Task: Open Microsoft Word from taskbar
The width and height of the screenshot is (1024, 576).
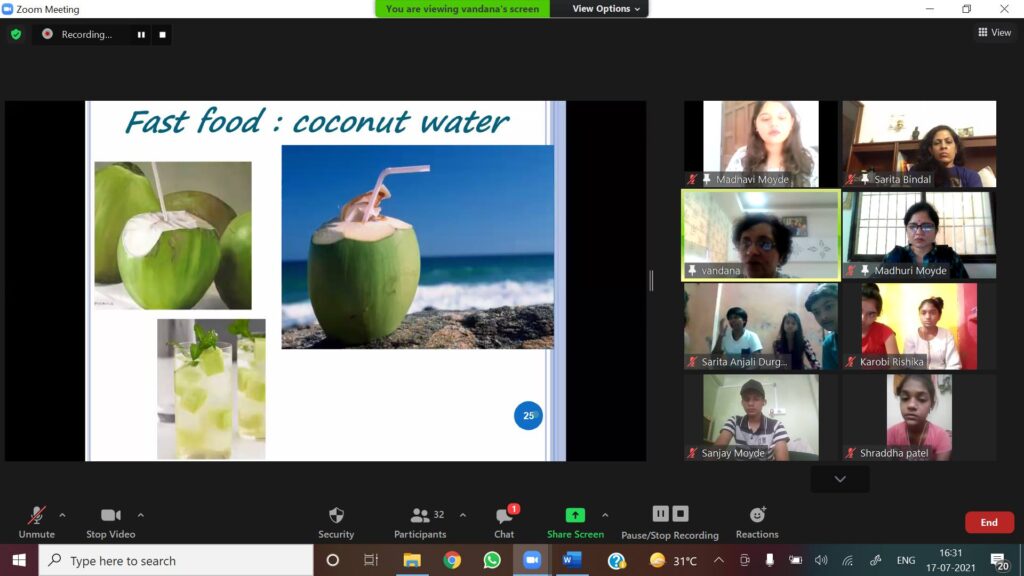Action: pos(572,560)
